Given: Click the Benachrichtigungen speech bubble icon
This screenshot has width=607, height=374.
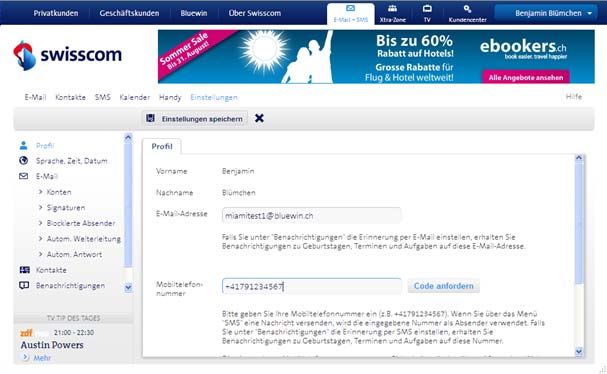Looking at the screenshot, I should pyautogui.click(x=24, y=286).
